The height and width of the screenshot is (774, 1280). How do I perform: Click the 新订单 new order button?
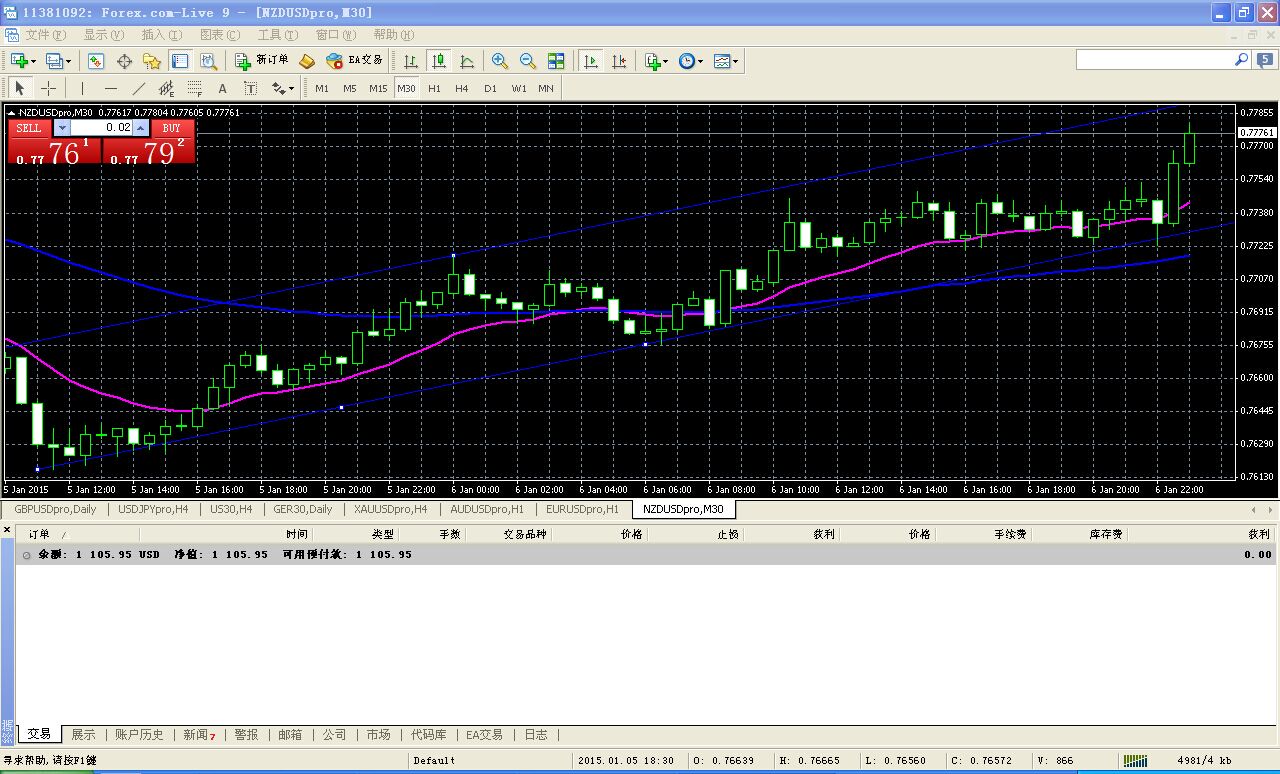pyautogui.click(x=262, y=61)
